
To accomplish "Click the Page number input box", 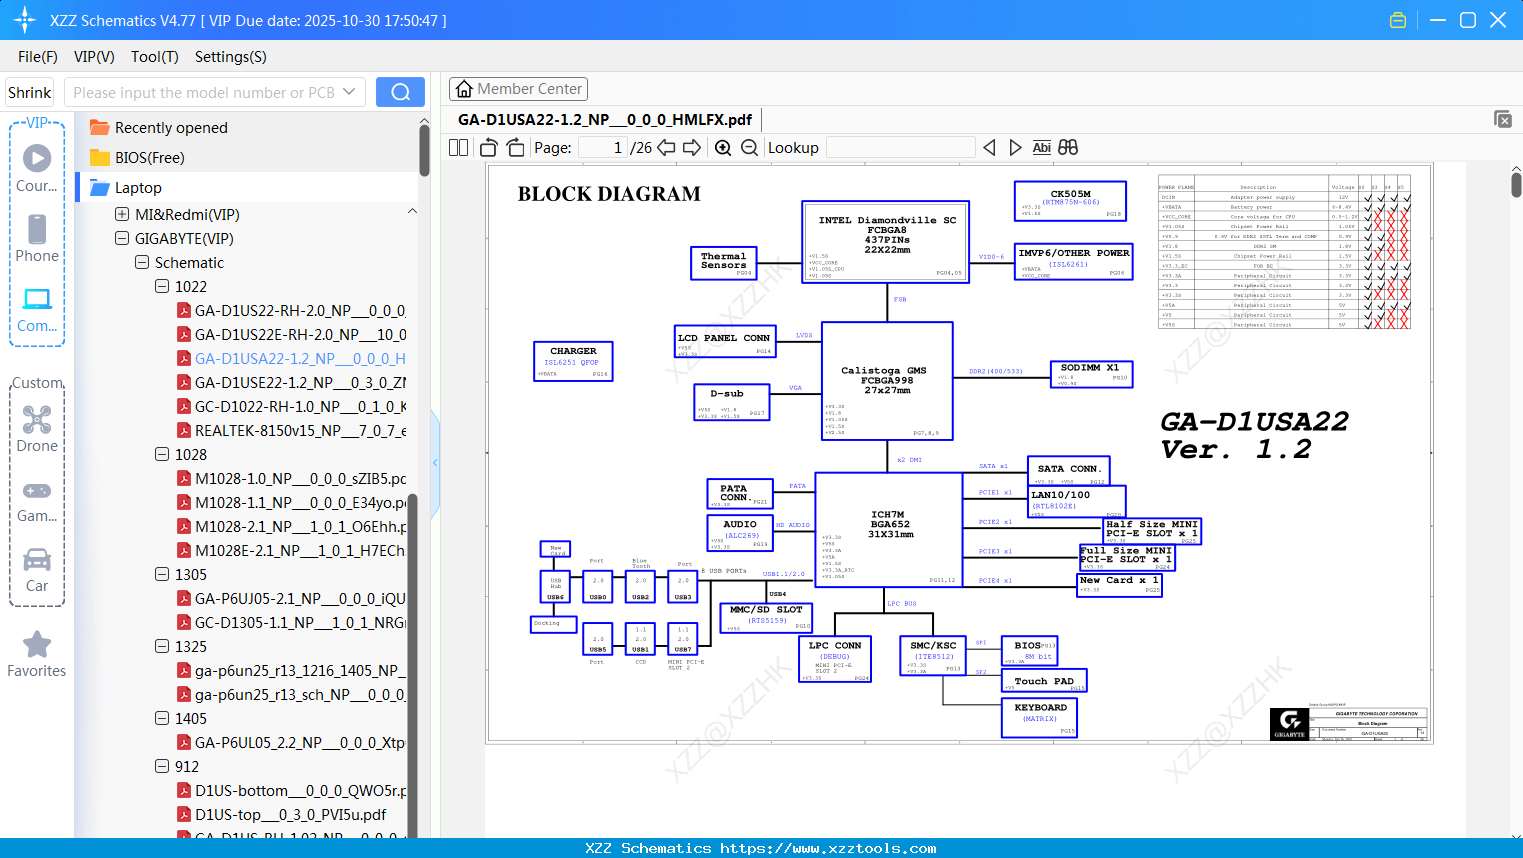I will click(x=602, y=147).
